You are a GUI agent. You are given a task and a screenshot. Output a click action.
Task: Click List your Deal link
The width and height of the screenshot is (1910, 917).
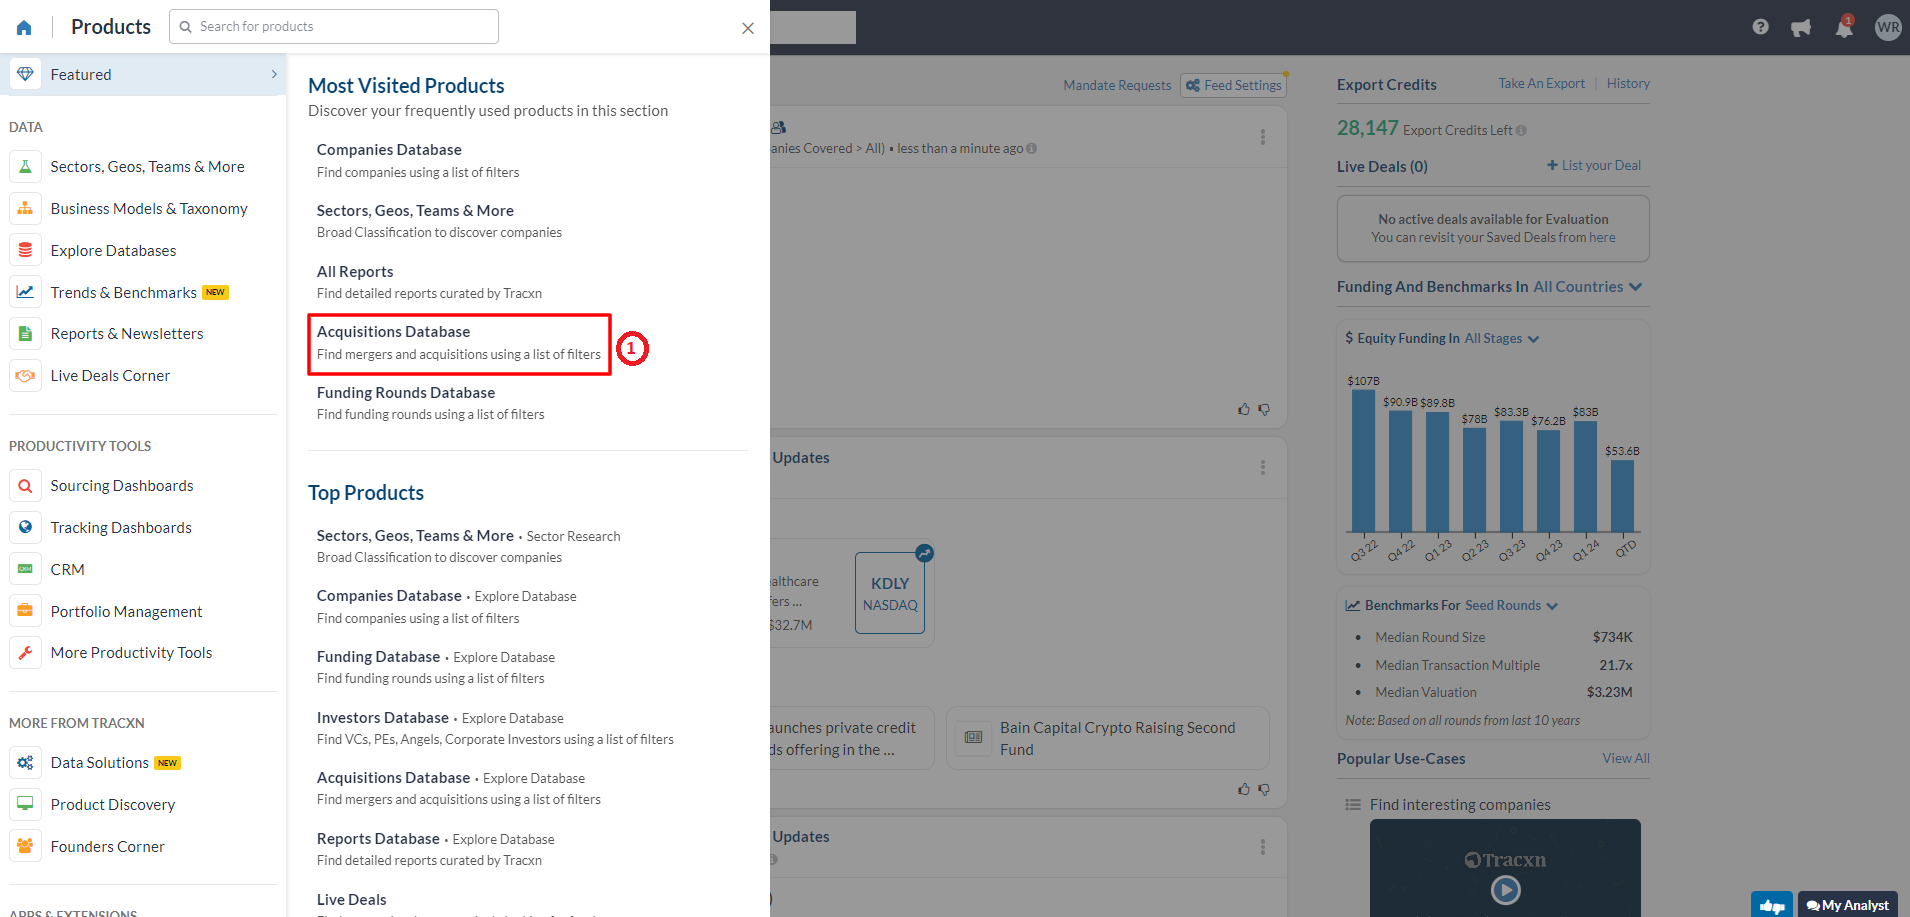coord(1594,166)
